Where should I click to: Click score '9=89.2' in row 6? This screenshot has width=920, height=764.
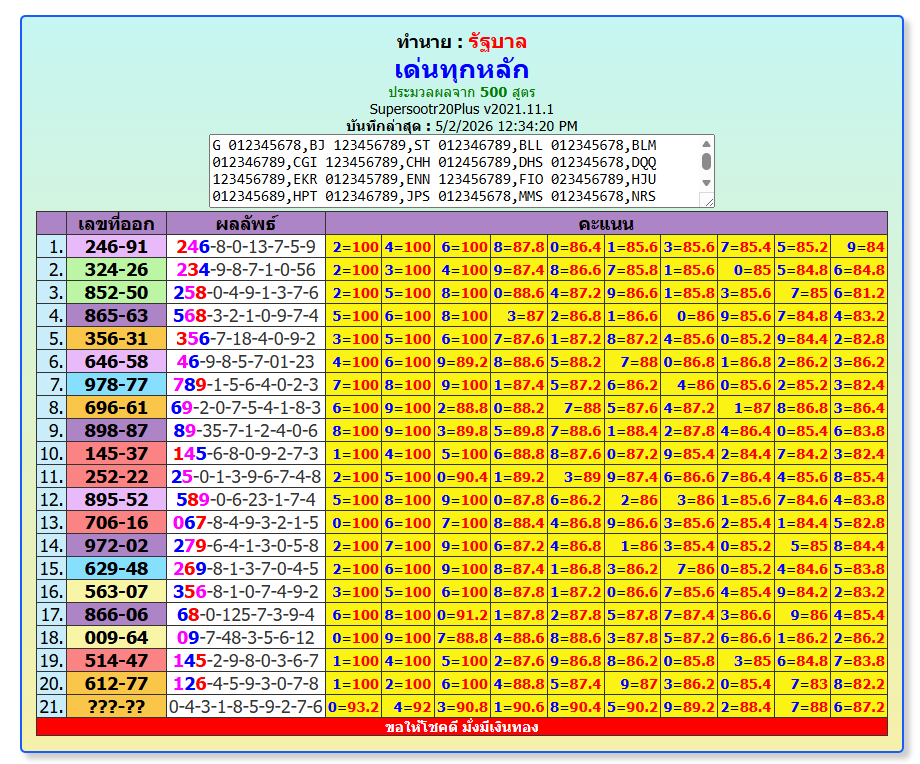[x=462, y=361]
